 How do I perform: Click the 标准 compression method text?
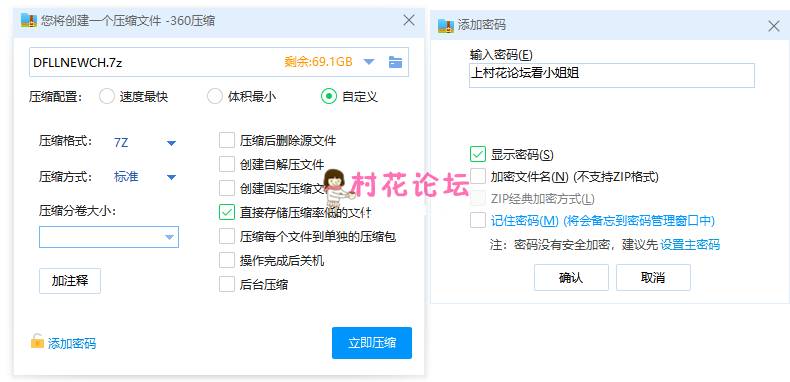126,177
